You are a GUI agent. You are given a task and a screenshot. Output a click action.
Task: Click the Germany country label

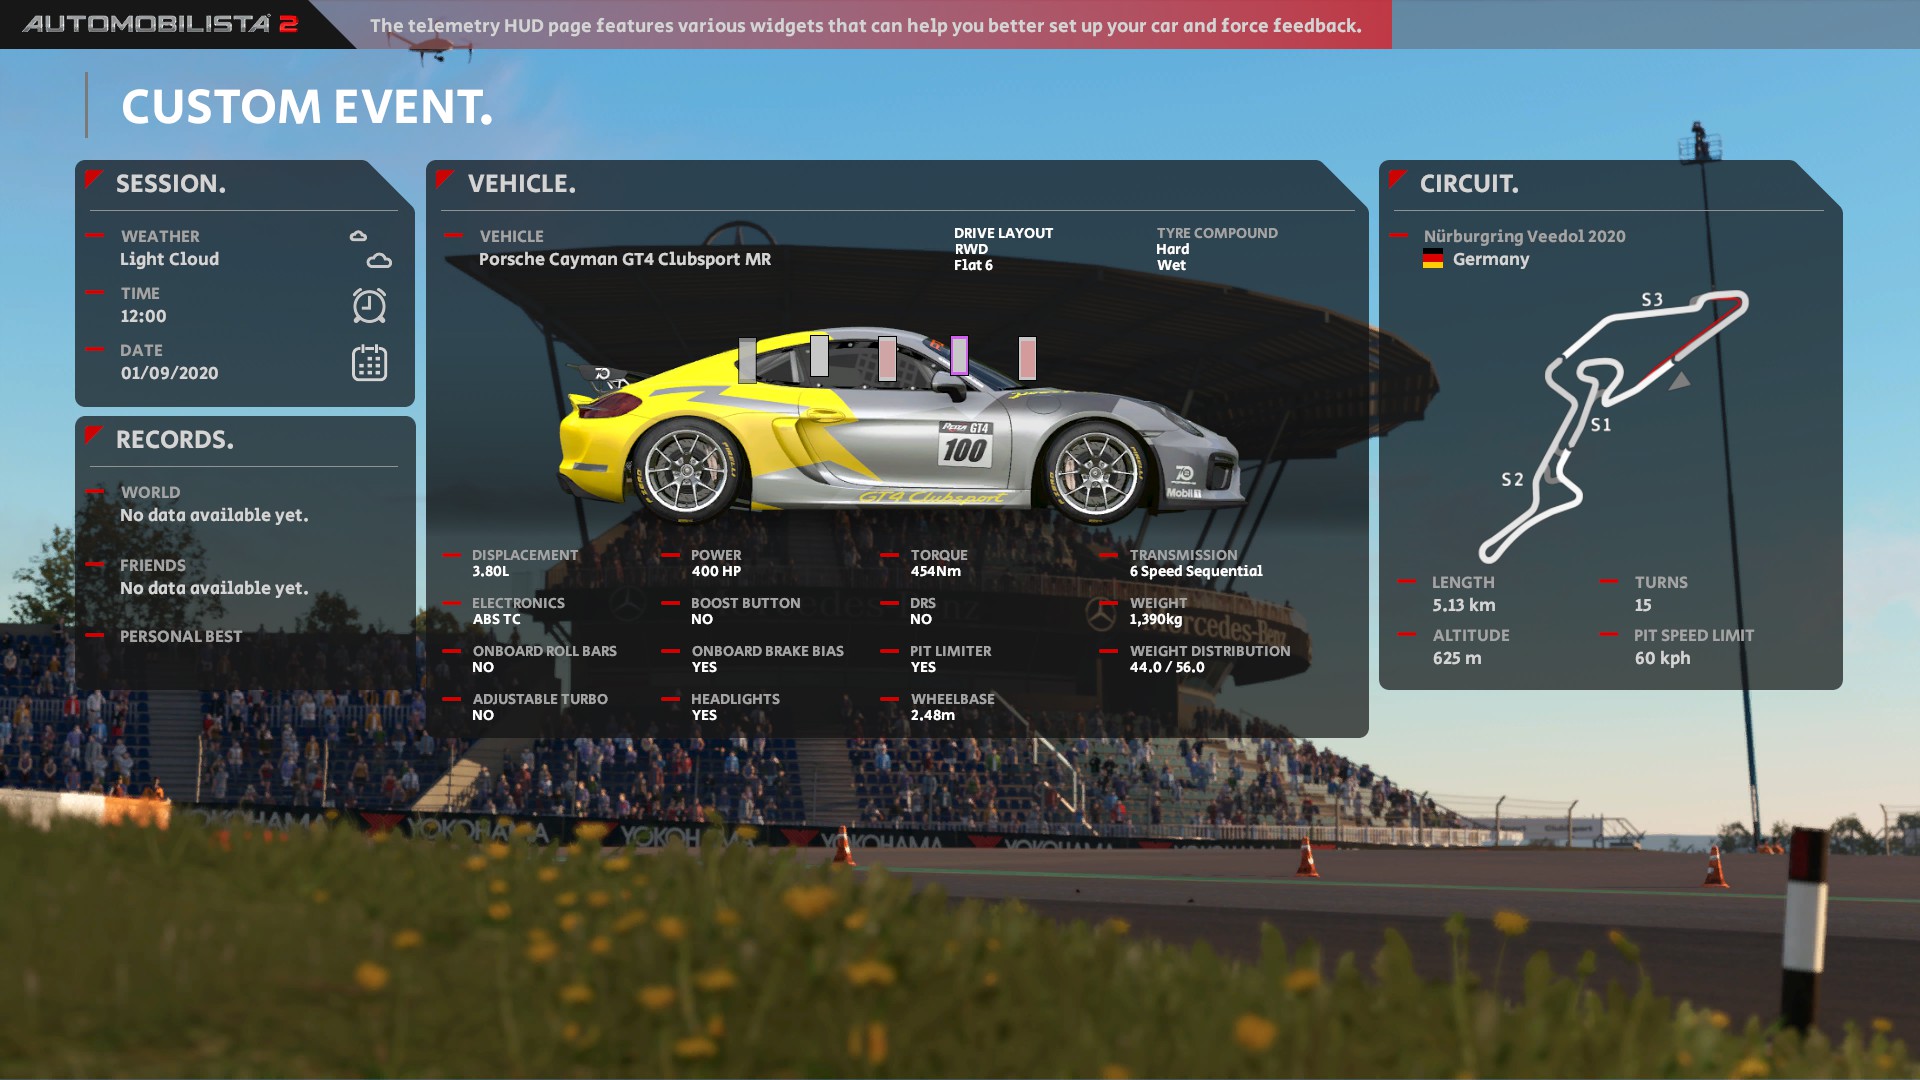[1490, 259]
